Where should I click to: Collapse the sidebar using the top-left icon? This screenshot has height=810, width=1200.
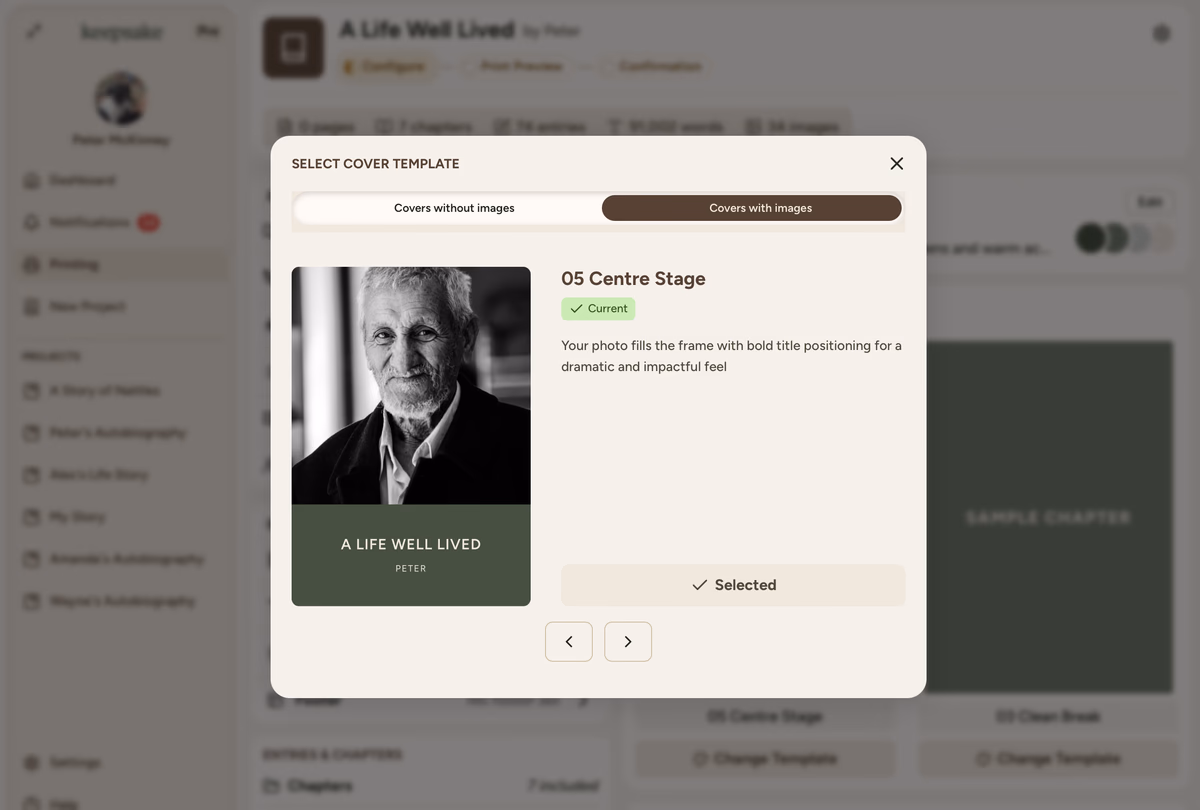[x=34, y=32]
